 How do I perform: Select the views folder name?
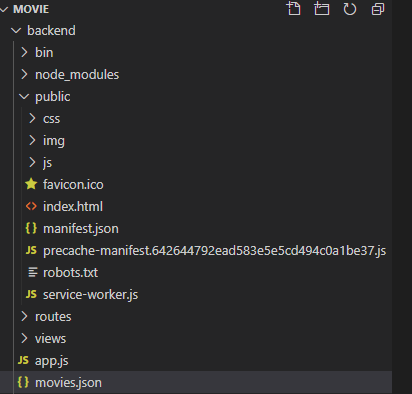(50, 339)
